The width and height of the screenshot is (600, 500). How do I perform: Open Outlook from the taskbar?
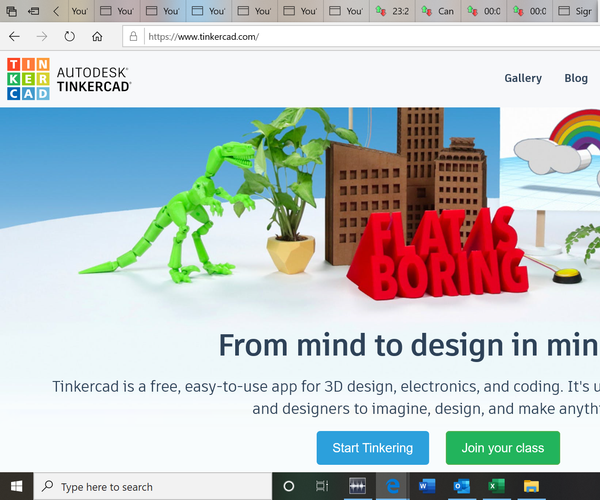461,486
